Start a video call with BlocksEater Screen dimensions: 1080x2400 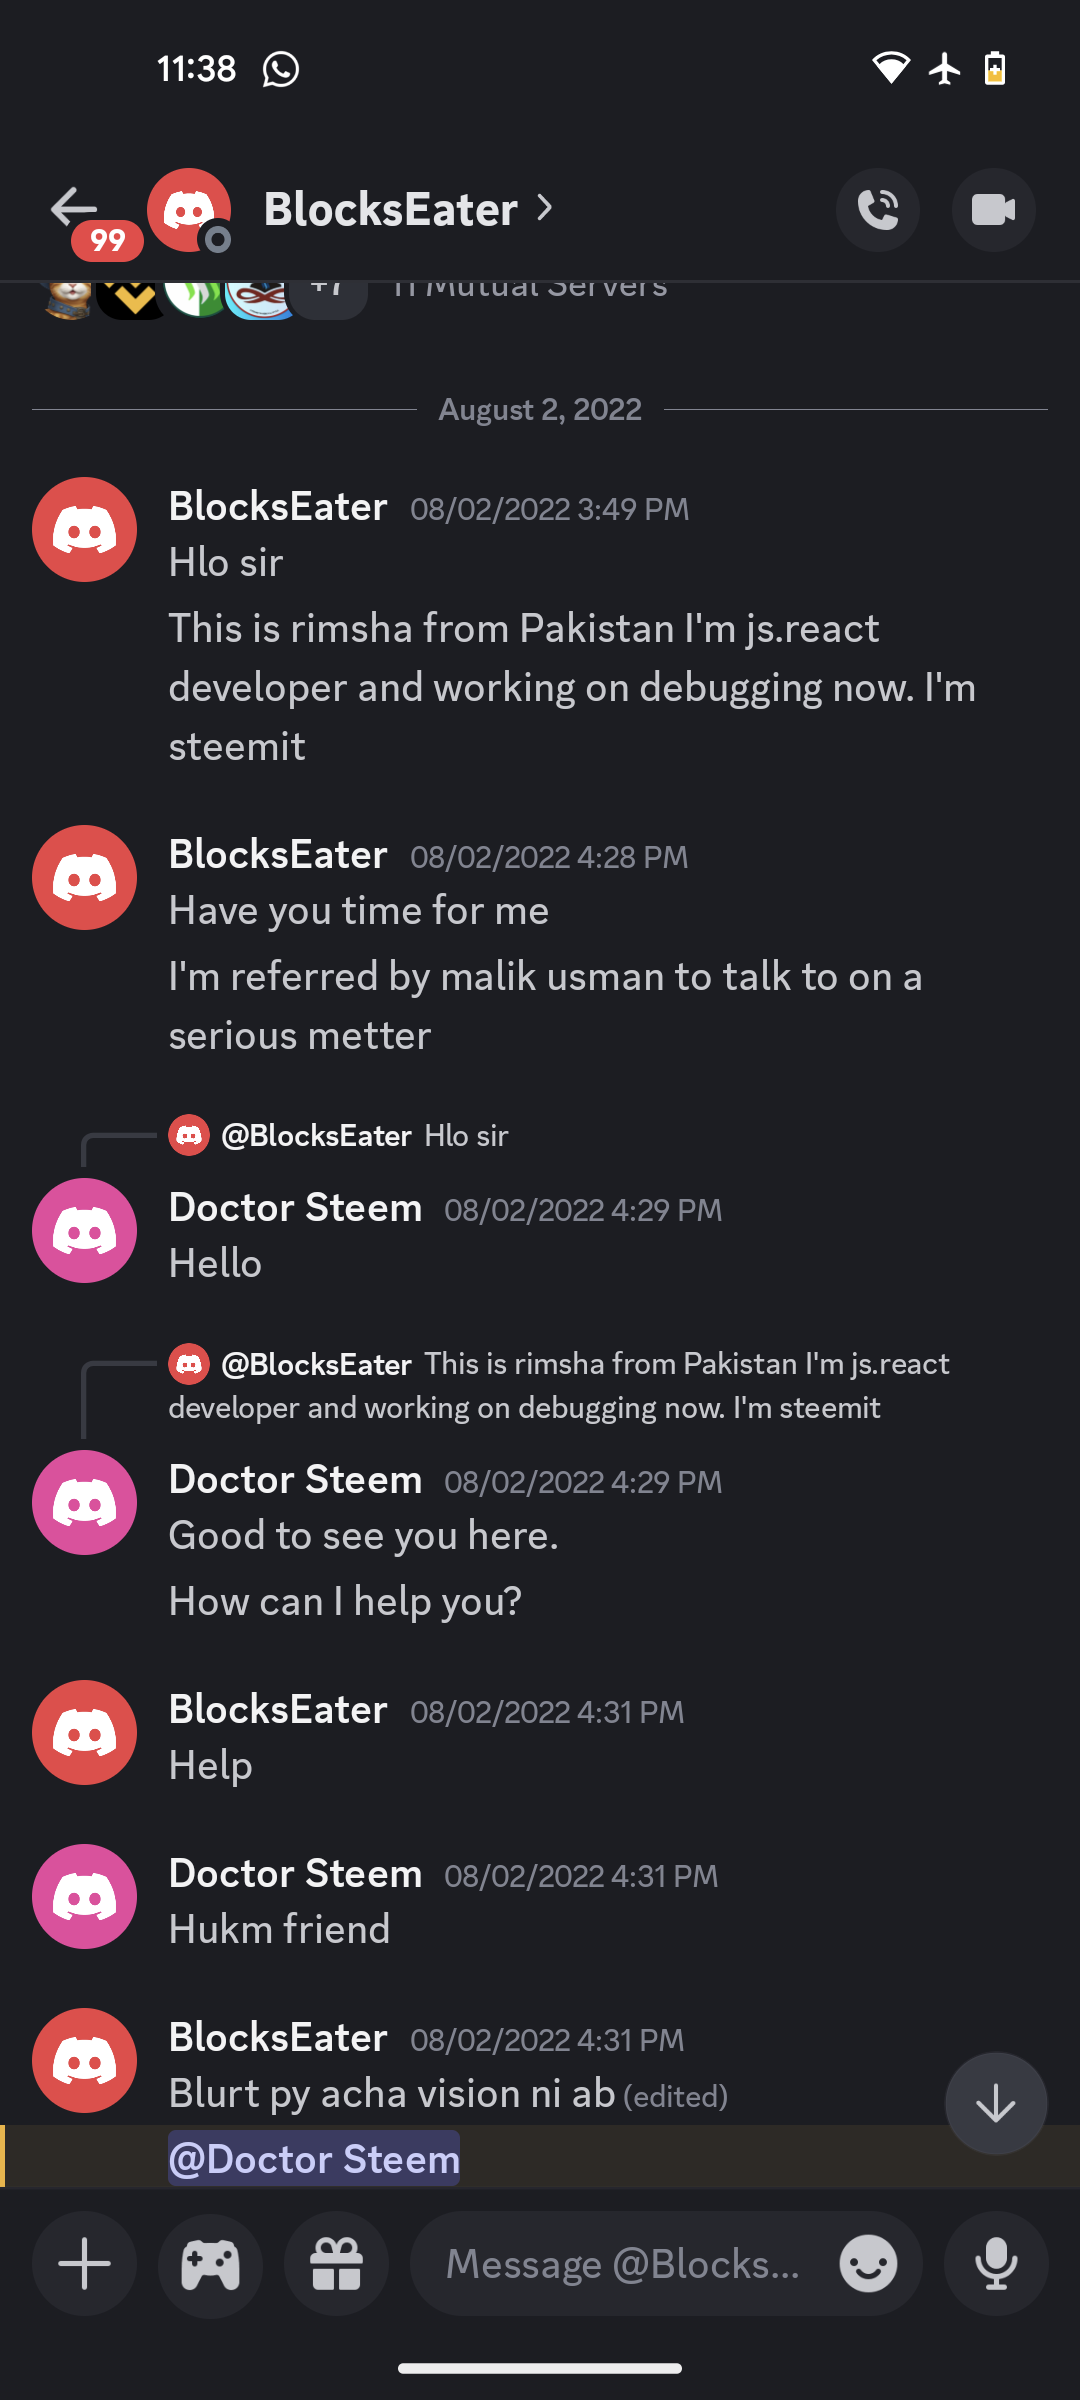pyautogui.click(x=993, y=210)
